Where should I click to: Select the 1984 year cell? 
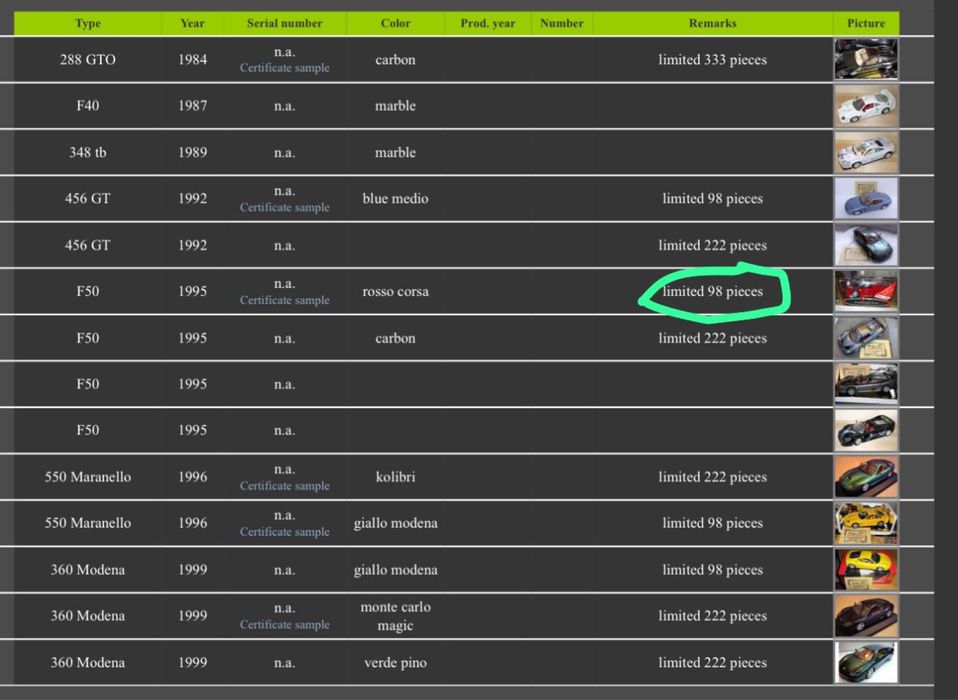click(x=192, y=59)
